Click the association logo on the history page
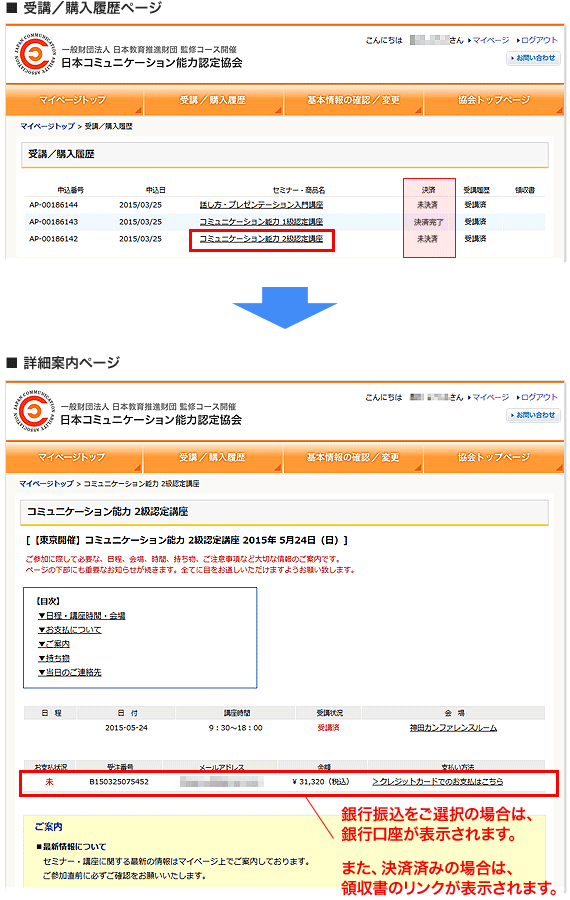 click(34, 56)
